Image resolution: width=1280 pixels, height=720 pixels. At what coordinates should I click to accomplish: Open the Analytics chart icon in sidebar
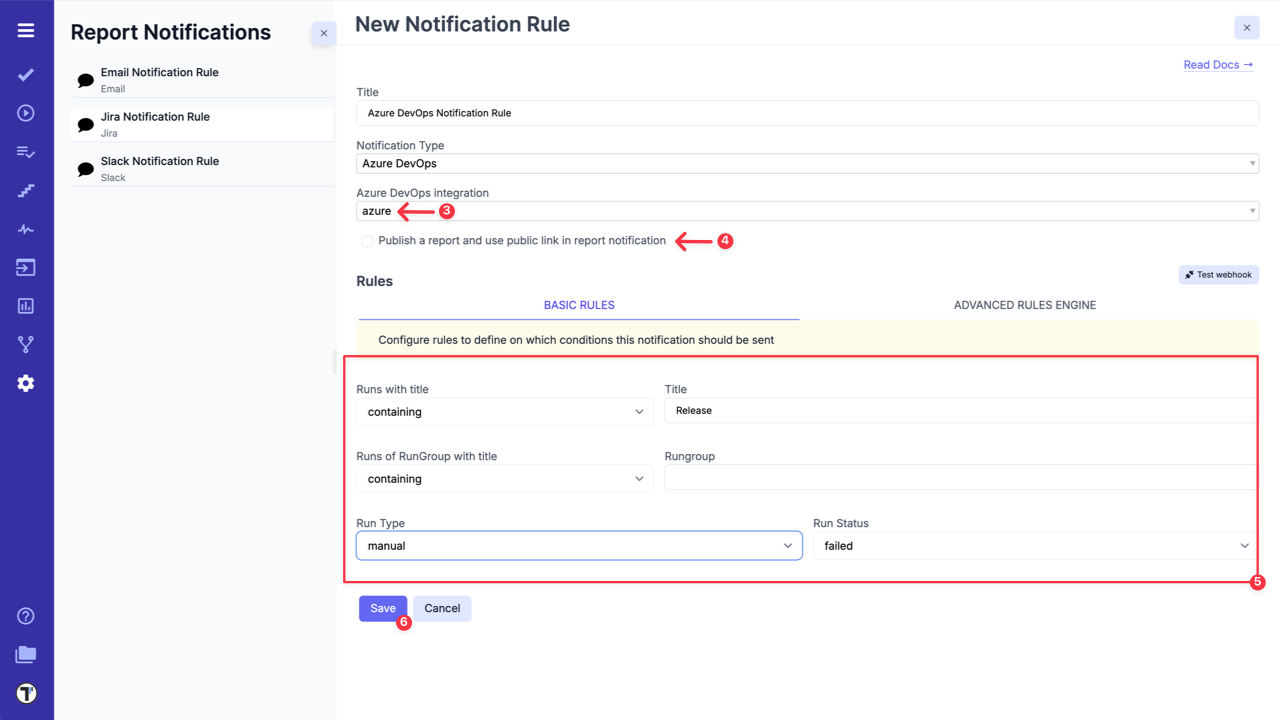(26, 306)
